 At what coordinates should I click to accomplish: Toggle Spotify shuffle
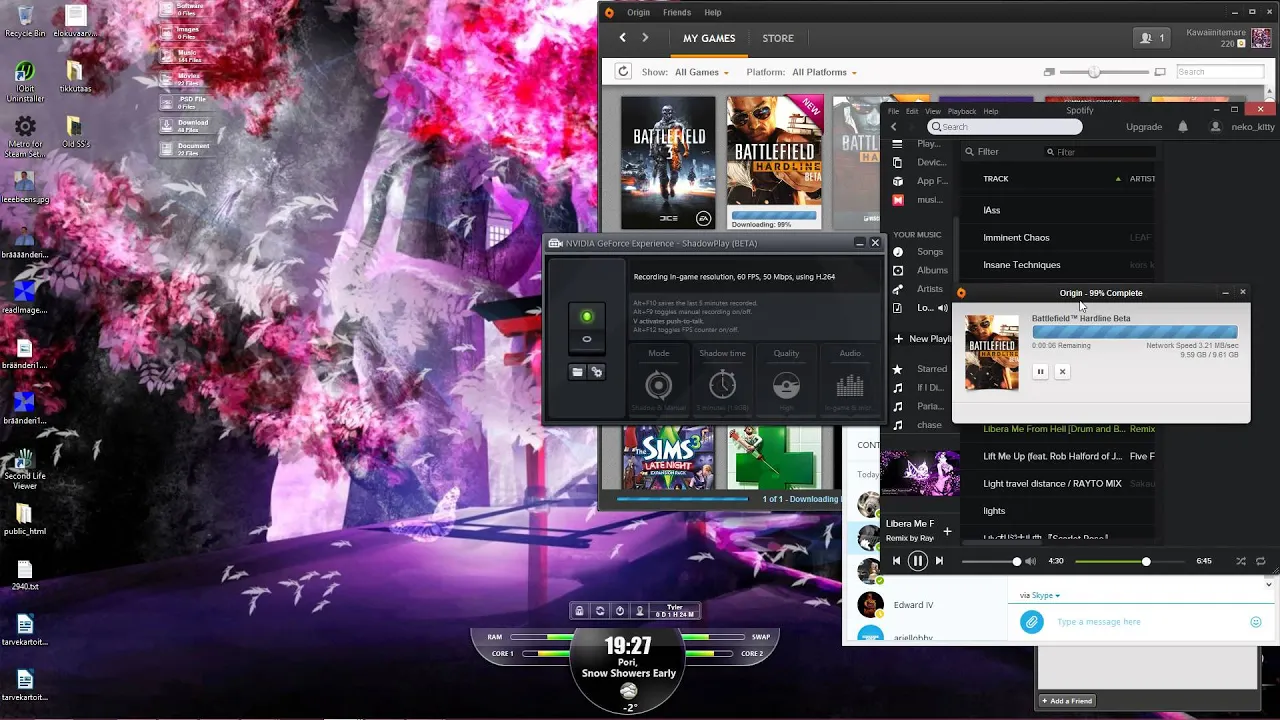[x=1241, y=561]
